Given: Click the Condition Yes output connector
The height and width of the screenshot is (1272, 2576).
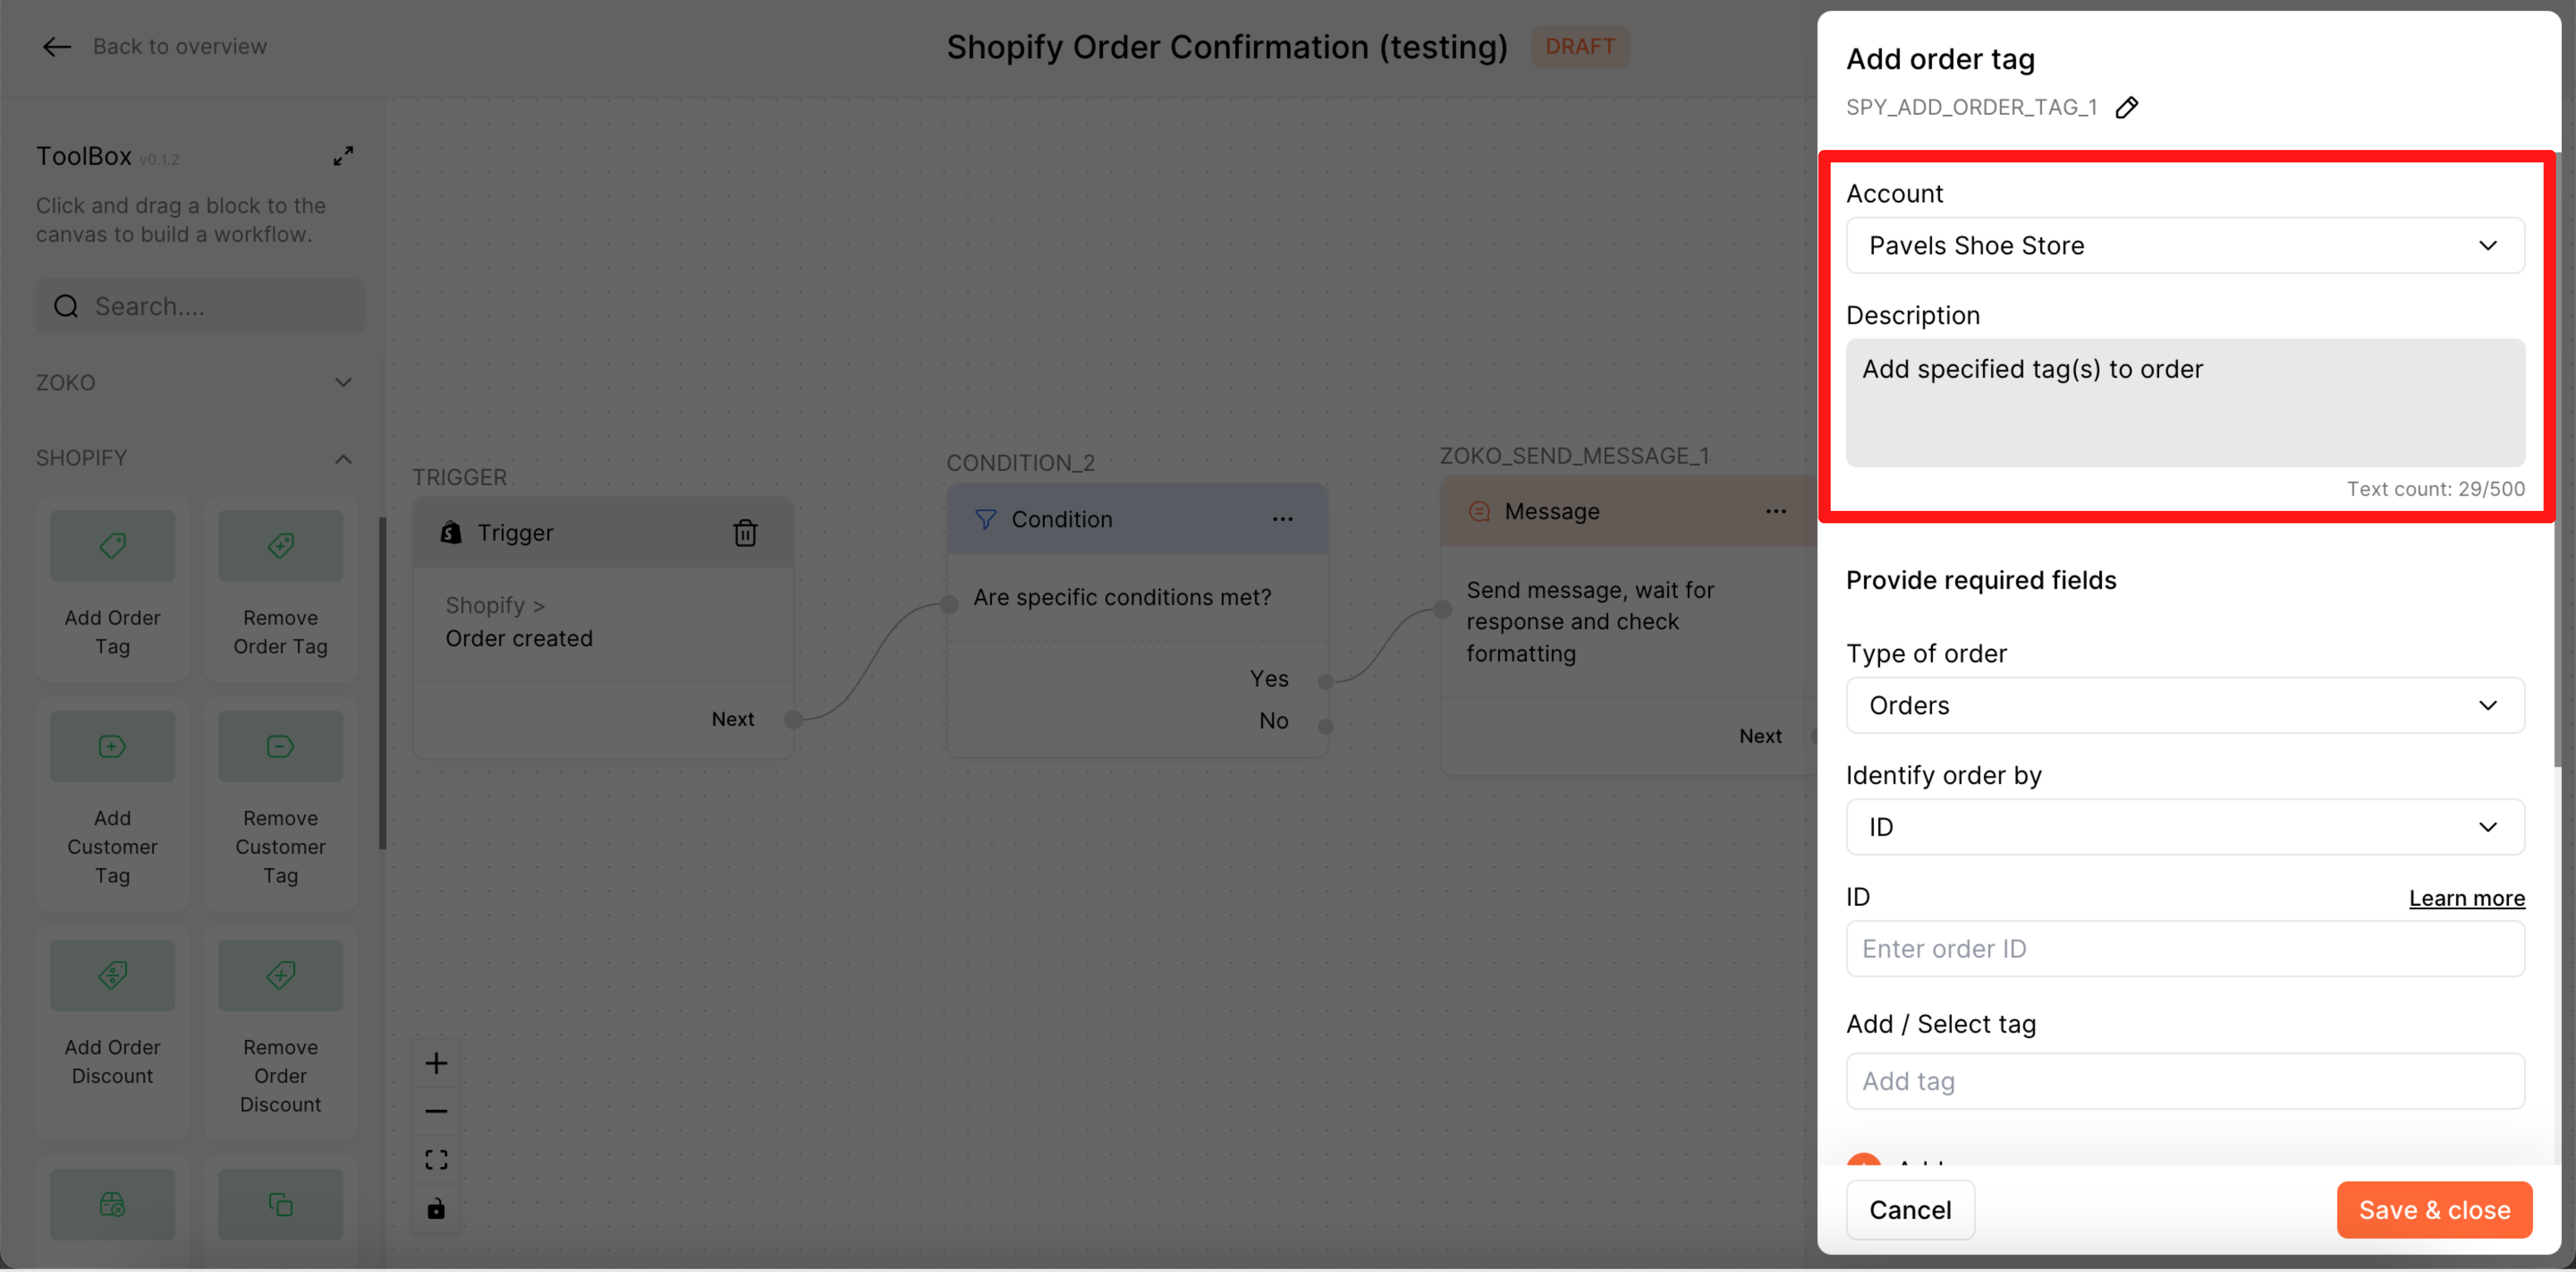Looking at the screenshot, I should click(1325, 681).
